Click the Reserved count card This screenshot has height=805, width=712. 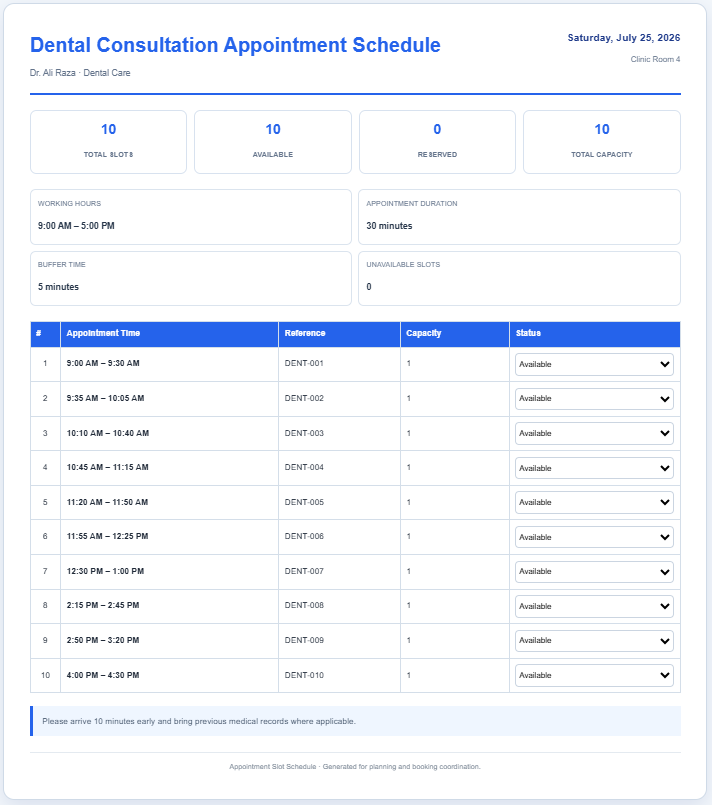(x=437, y=142)
